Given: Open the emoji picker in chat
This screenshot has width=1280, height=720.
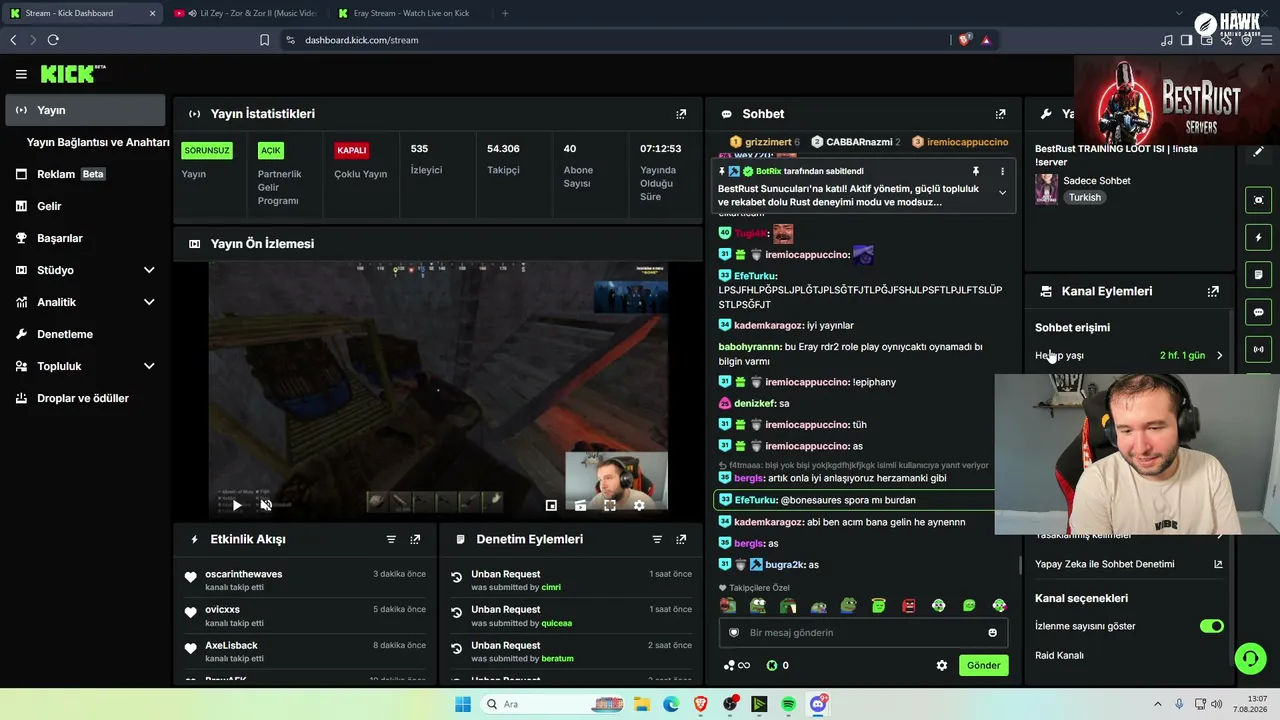Looking at the screenshot, I should [x=992, y=632].
